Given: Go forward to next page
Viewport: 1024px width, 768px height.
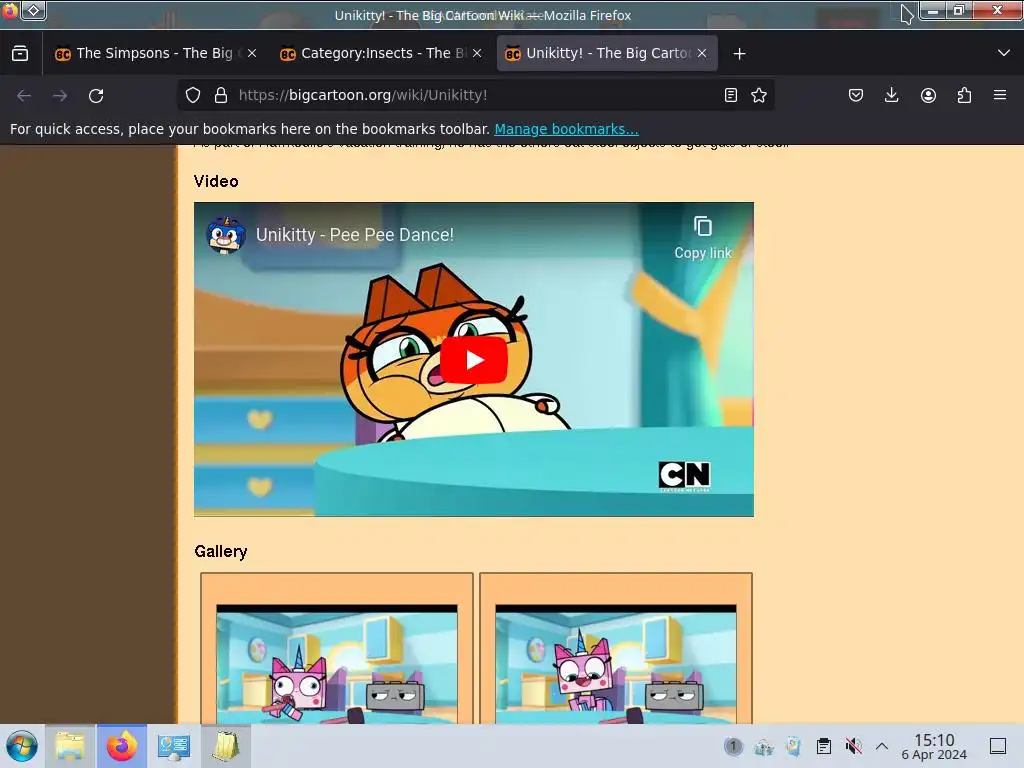Looking at the screenshot, I should pos(60,95).
